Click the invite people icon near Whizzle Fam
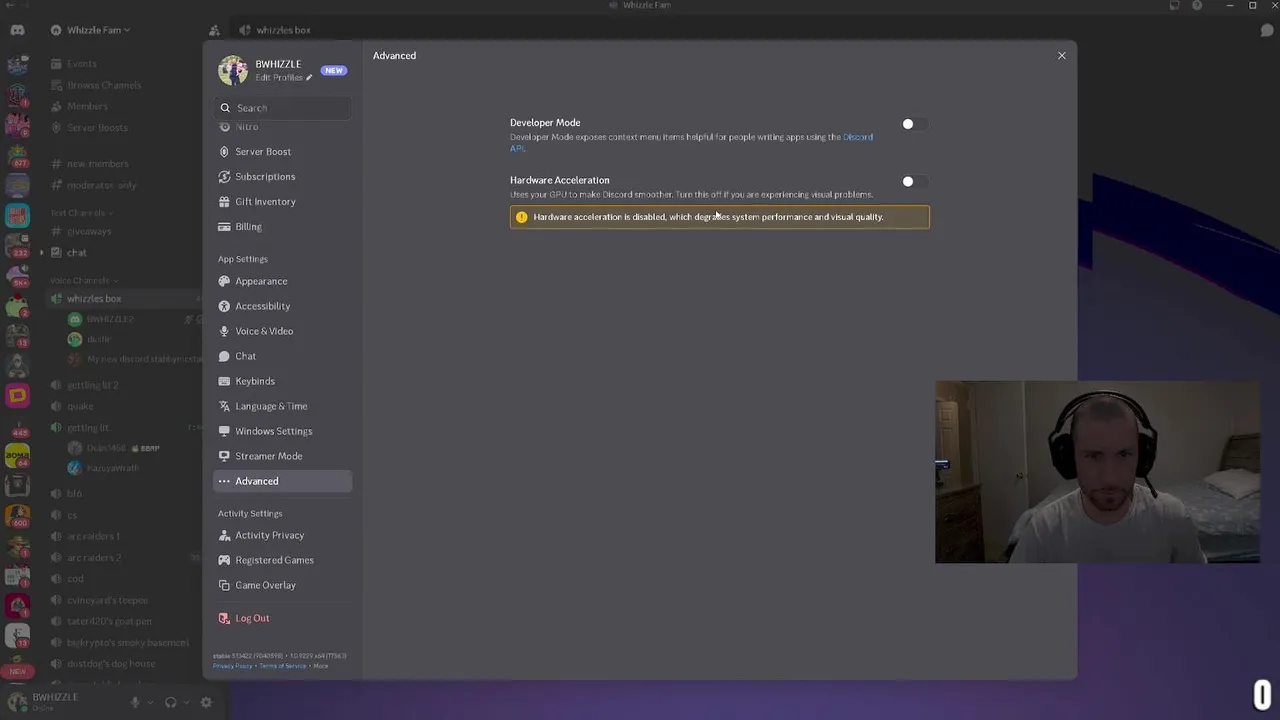 coord(214,31)
